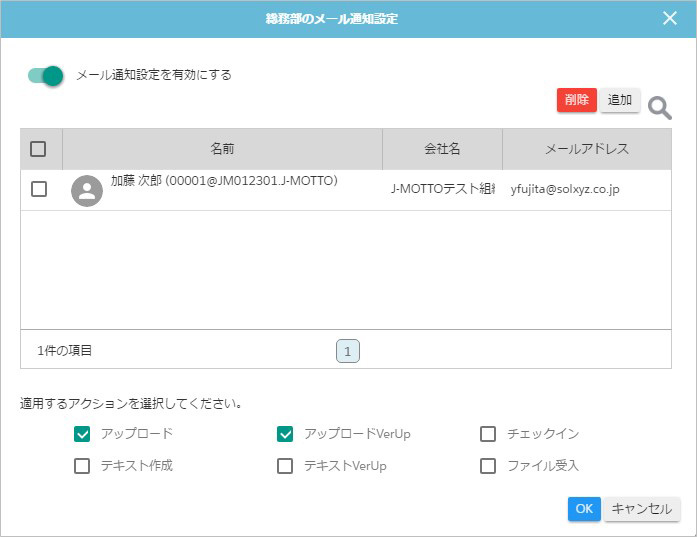The image size is (697, 537).
Task: Enable the テキストVerUp checkbox
Action: click(x=285, y=466)
